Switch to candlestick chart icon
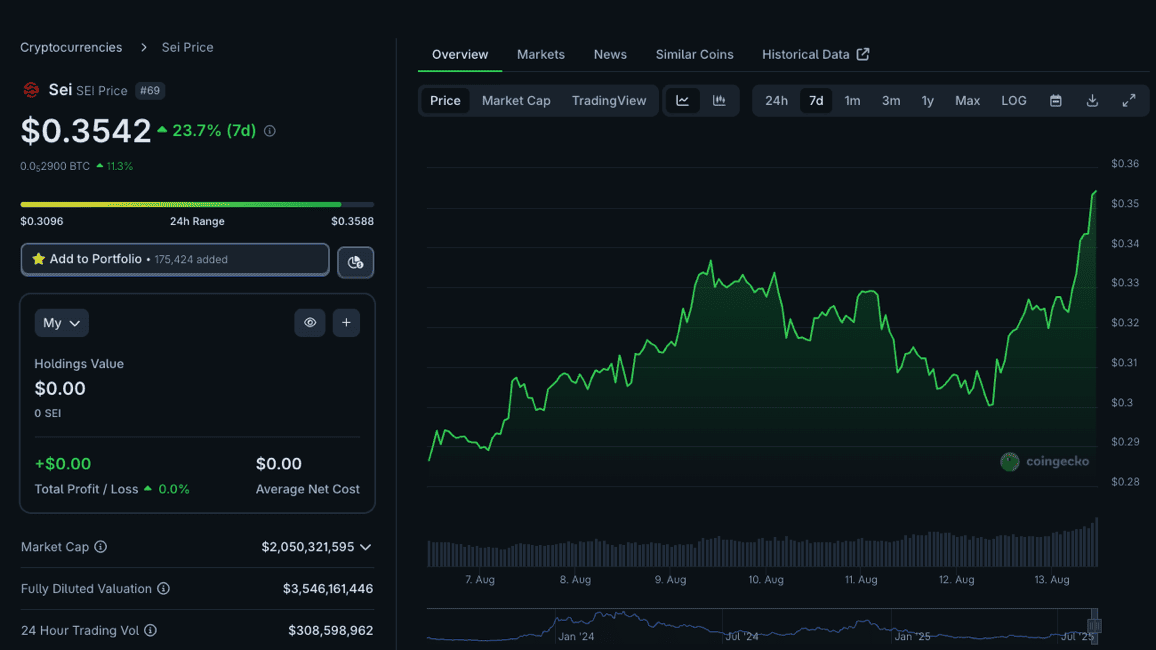Screen dimensions: 1156x650 coord(719,100)
